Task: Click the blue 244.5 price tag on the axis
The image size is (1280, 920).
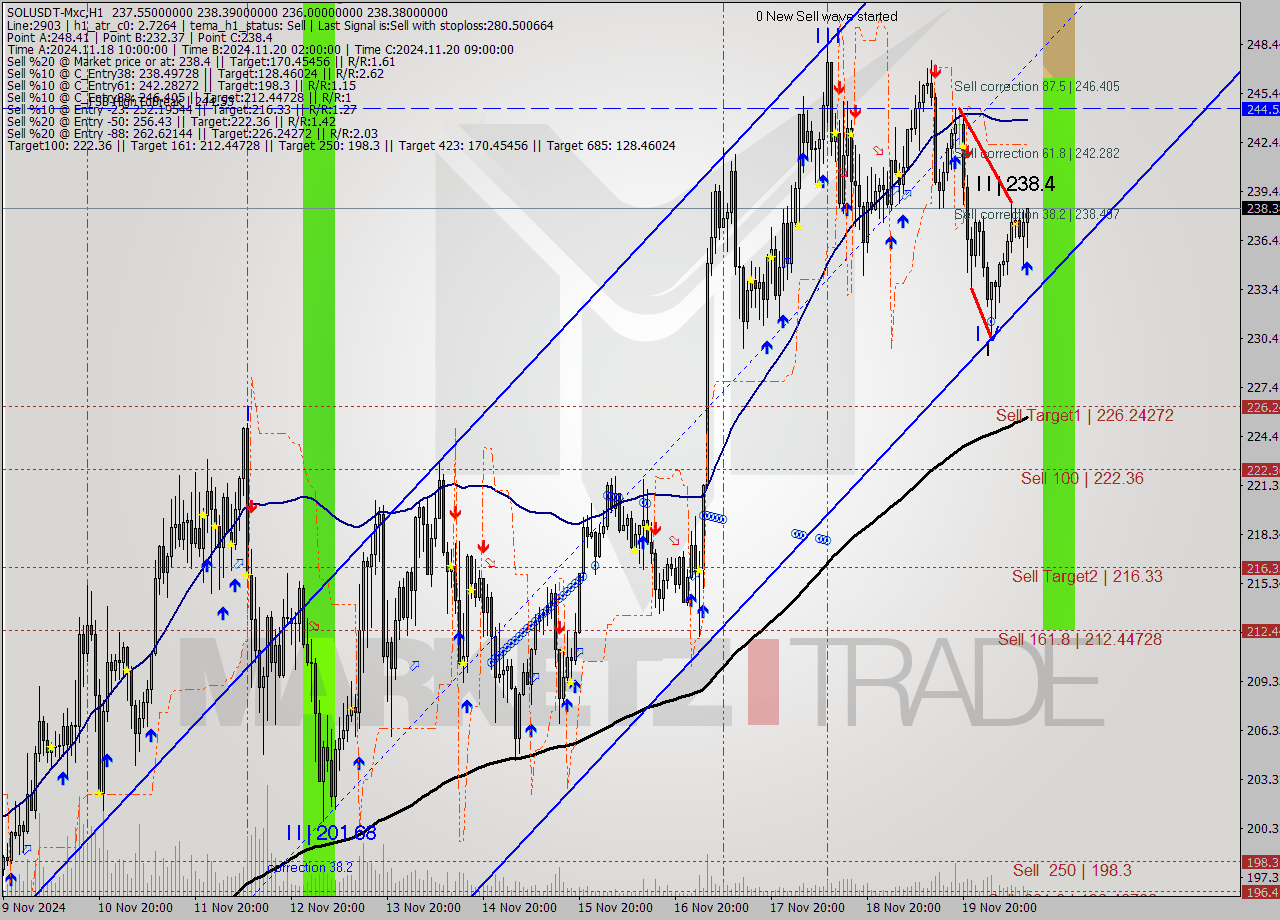Action: (x=1261, y=108)
